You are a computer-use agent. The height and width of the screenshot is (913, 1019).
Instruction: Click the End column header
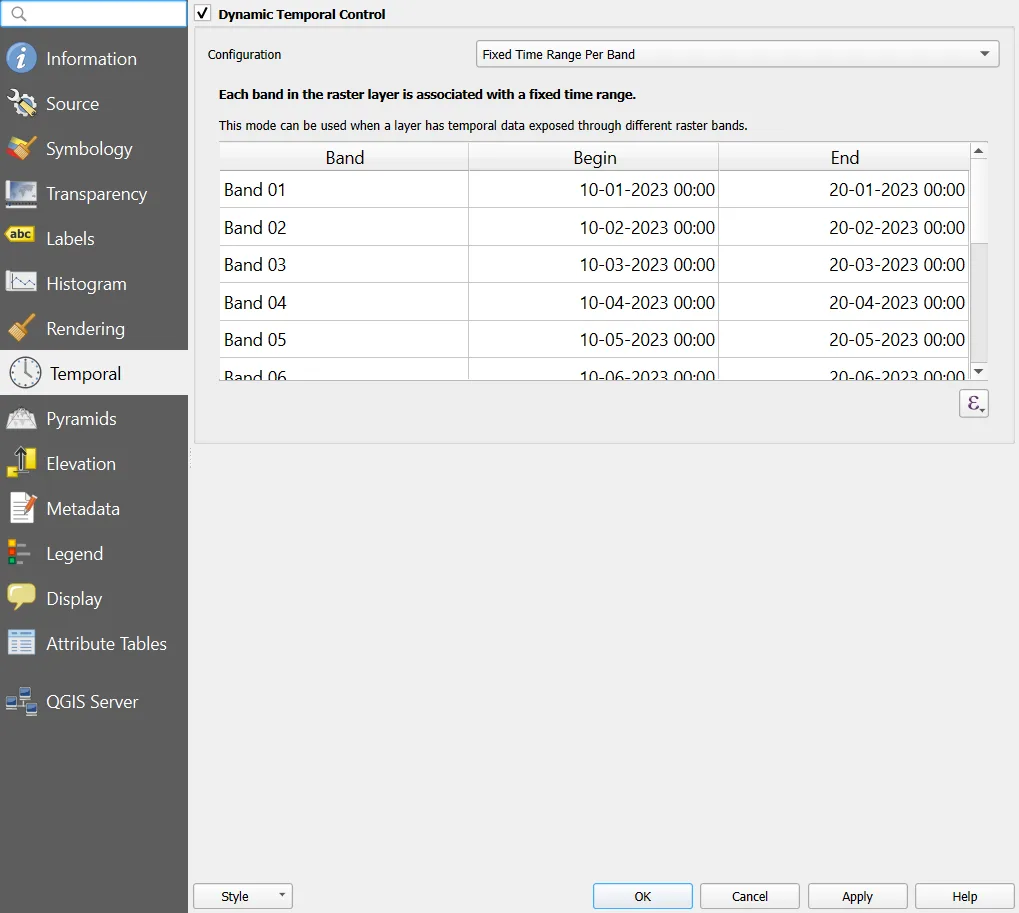(x=844, y=157)
